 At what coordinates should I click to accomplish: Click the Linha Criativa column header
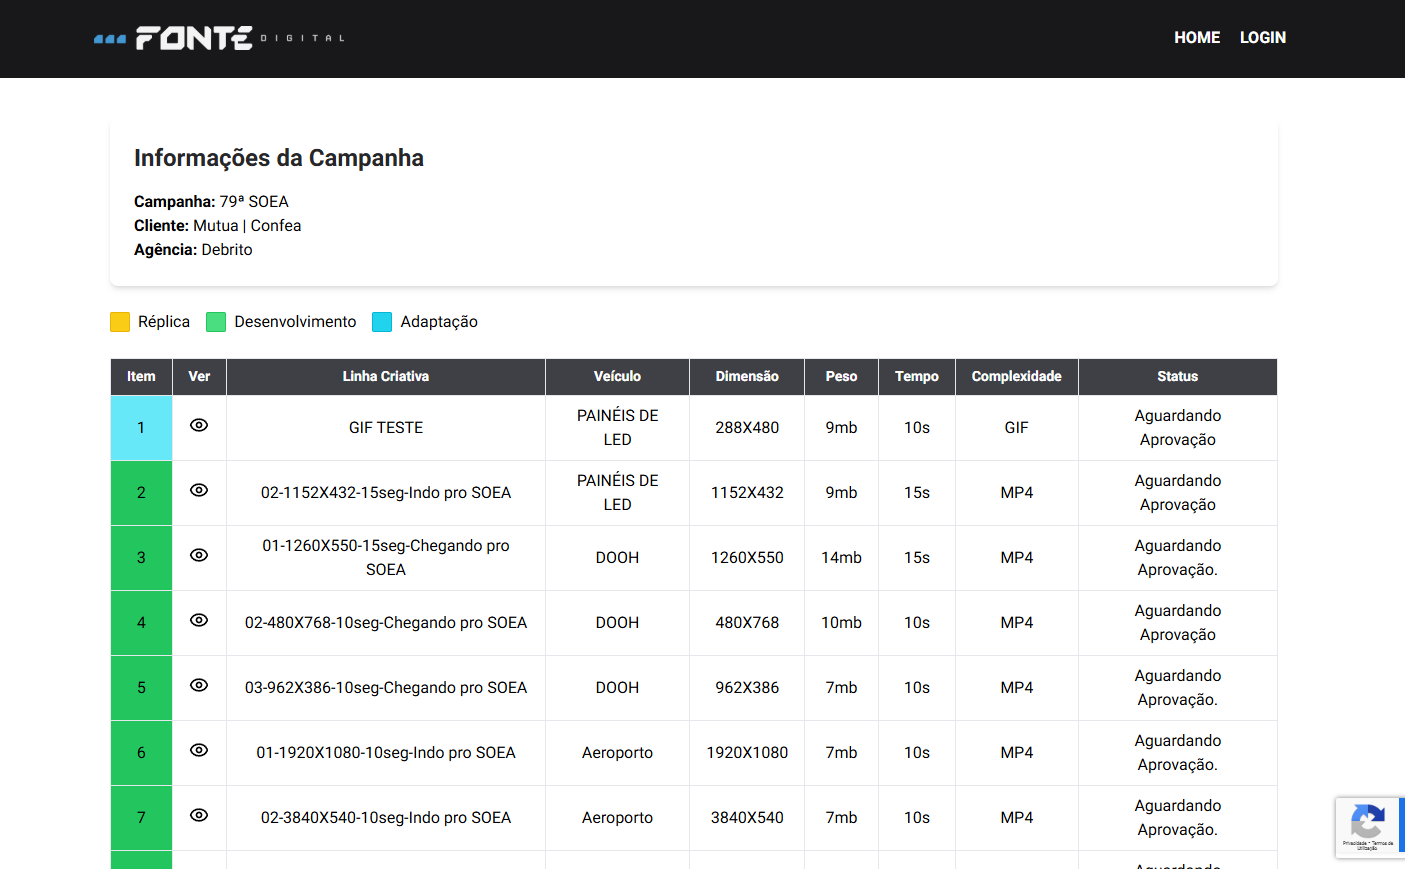point(385,377)
